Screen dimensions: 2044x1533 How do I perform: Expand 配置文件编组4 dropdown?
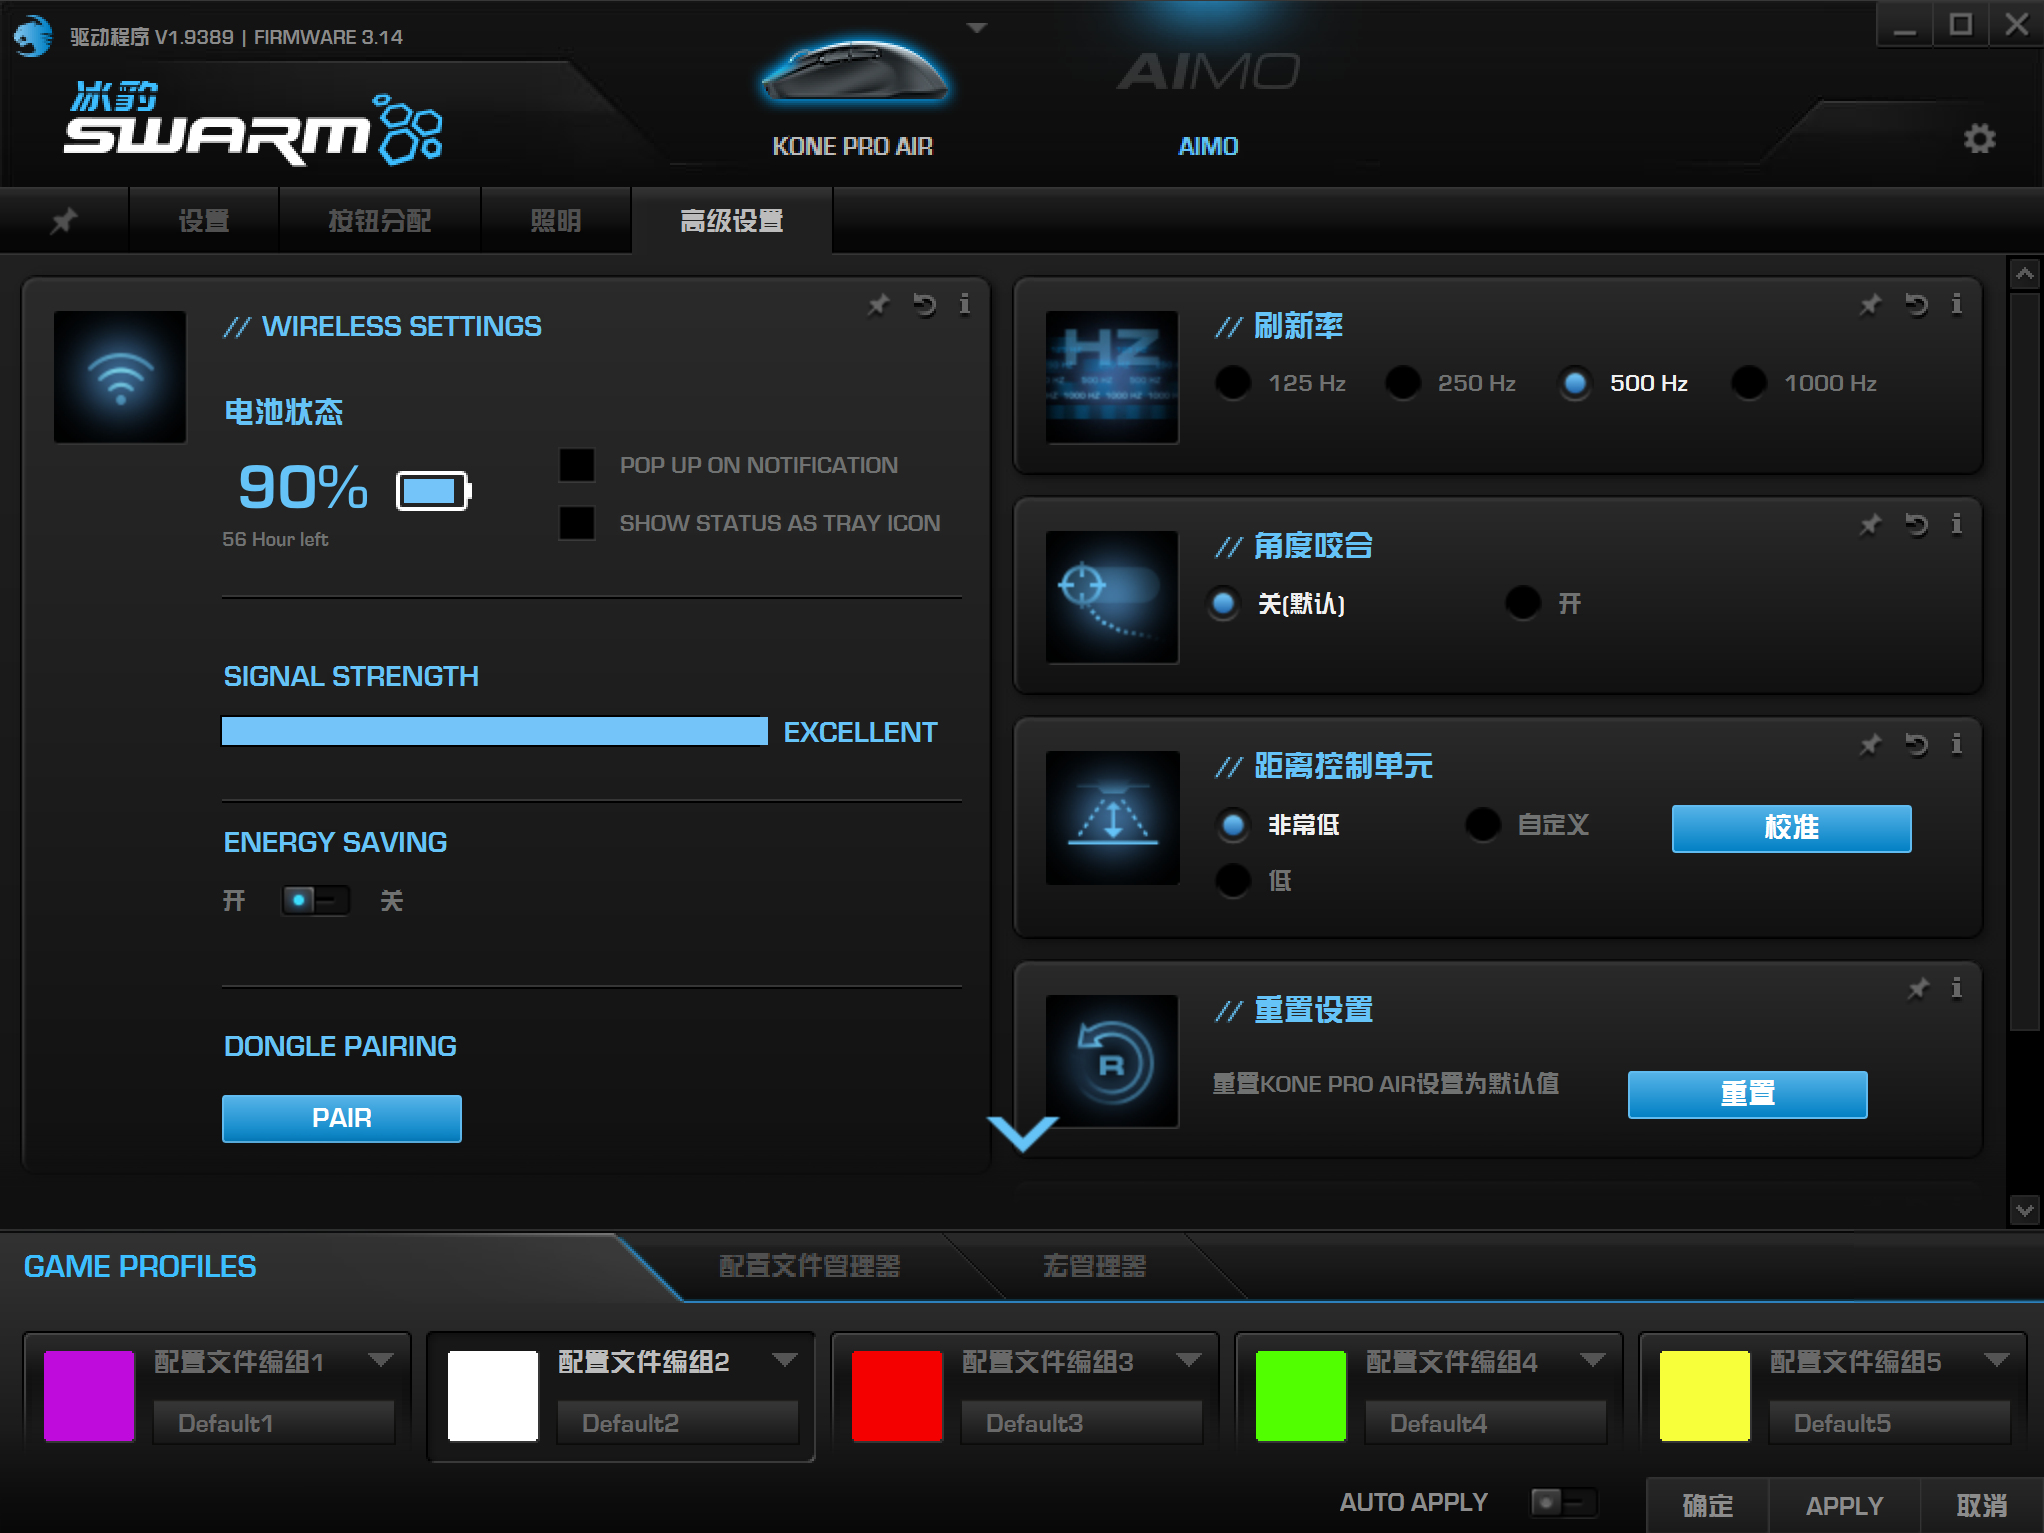(1593, 1360)
